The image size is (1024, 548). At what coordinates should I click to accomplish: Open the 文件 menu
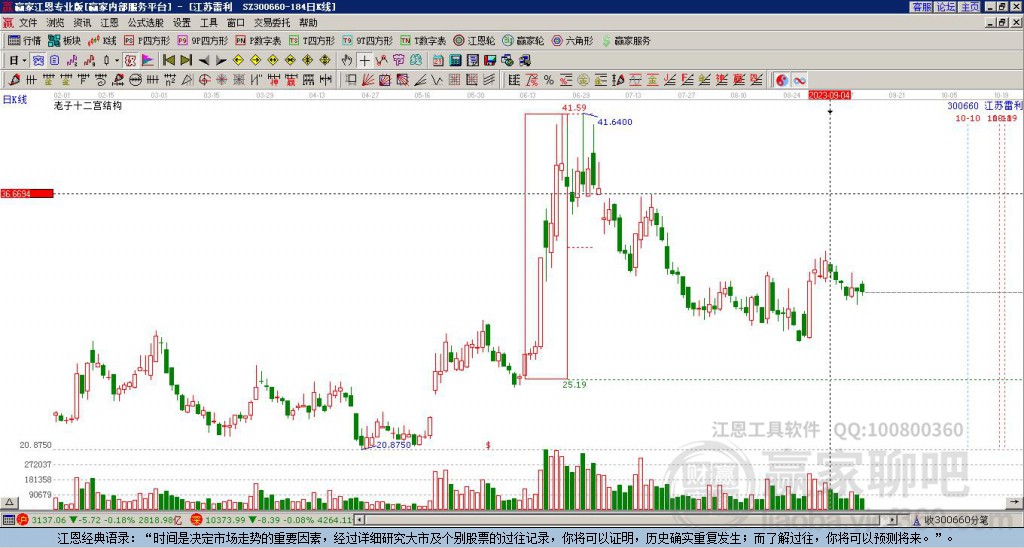[x=28, y=23]
